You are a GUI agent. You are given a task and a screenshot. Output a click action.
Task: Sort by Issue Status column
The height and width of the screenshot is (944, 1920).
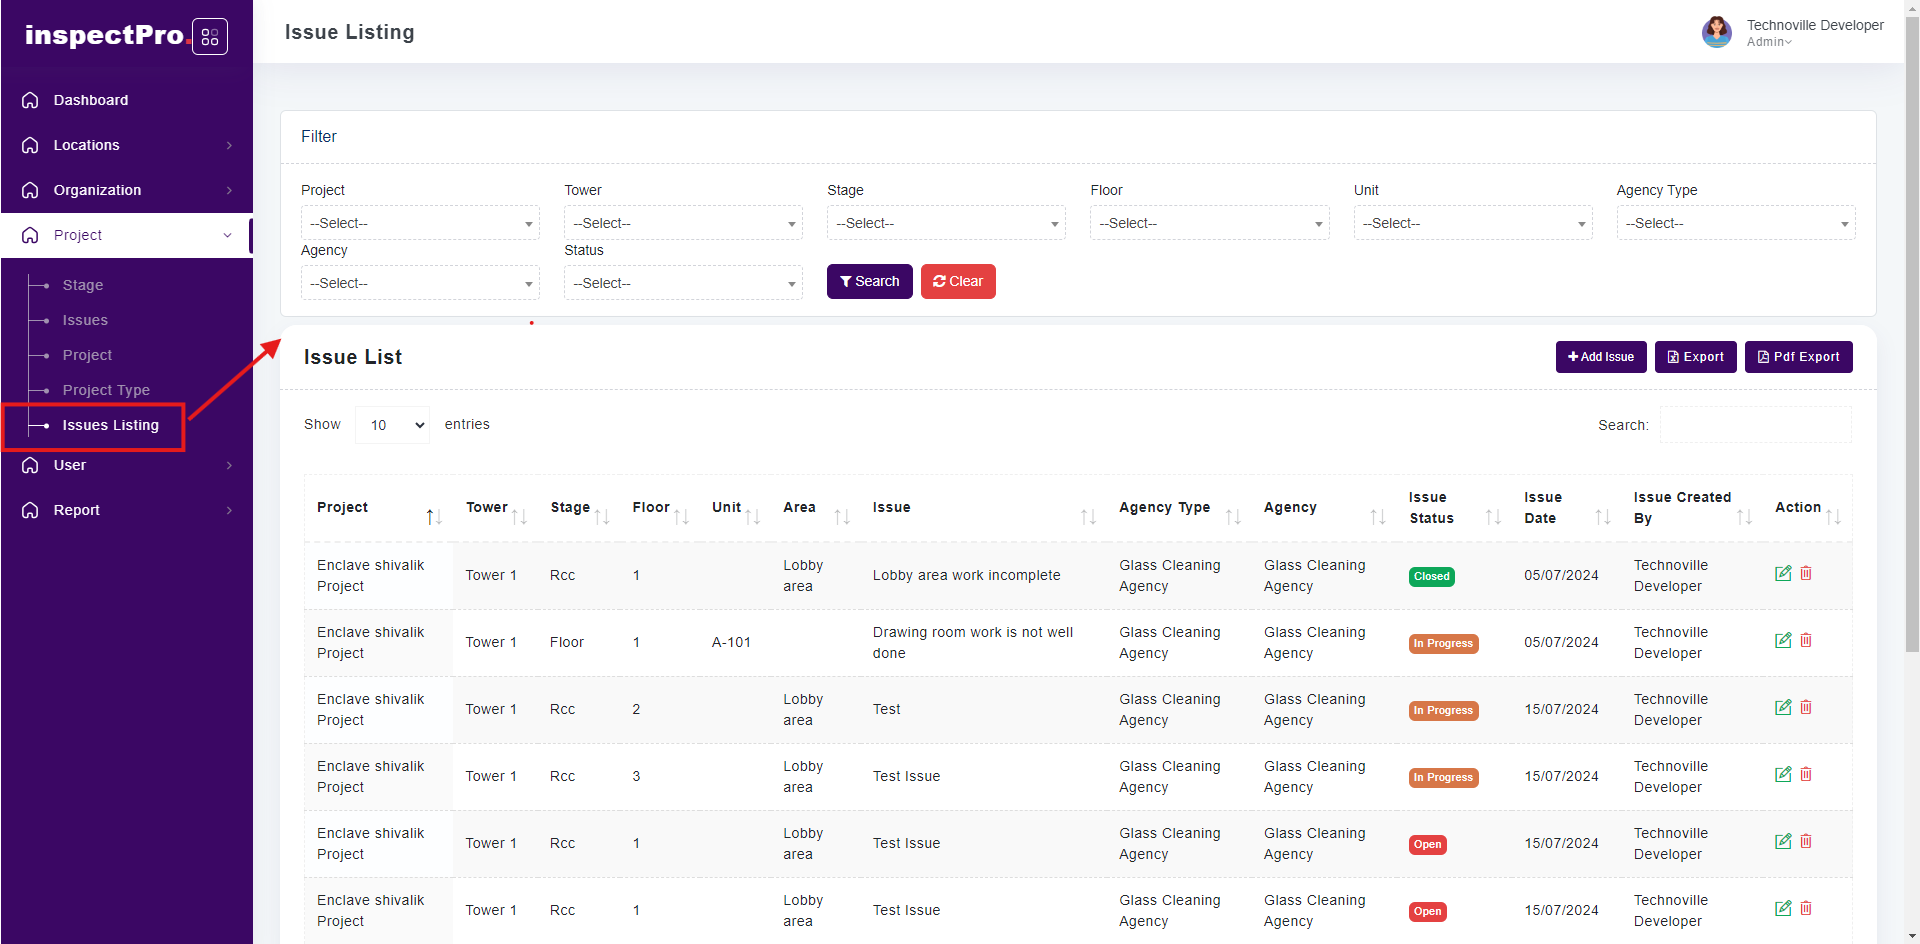(1492, 517)
